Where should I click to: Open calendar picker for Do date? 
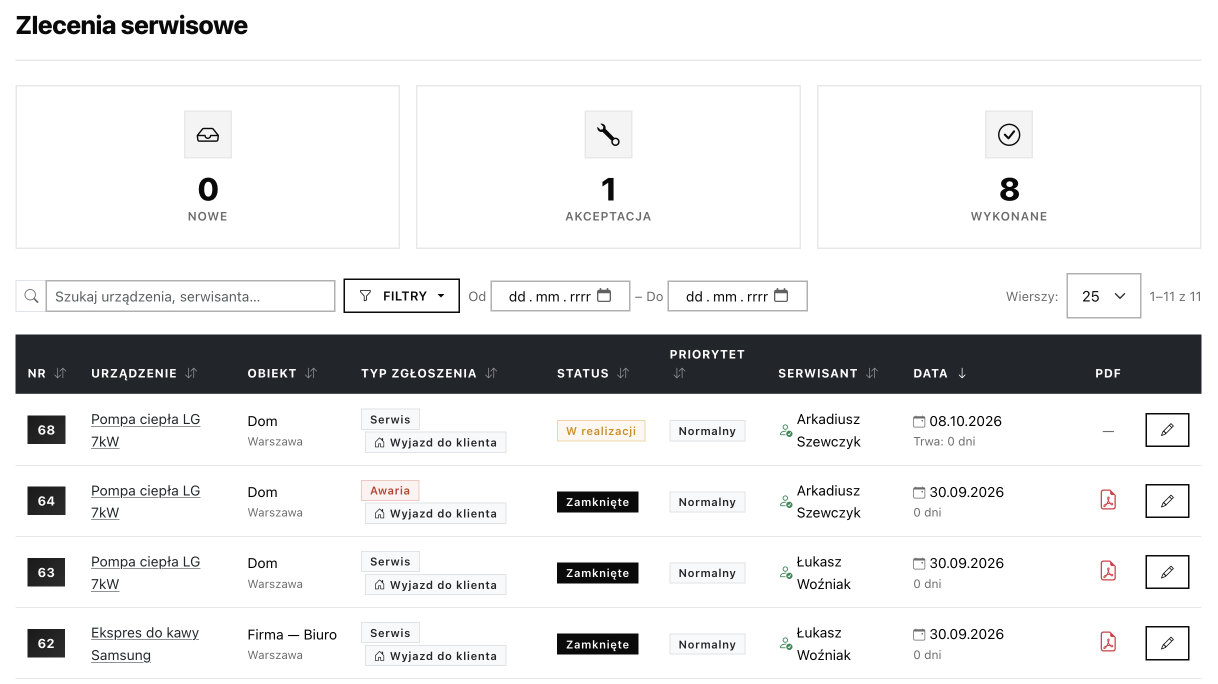tap(781, 296)
